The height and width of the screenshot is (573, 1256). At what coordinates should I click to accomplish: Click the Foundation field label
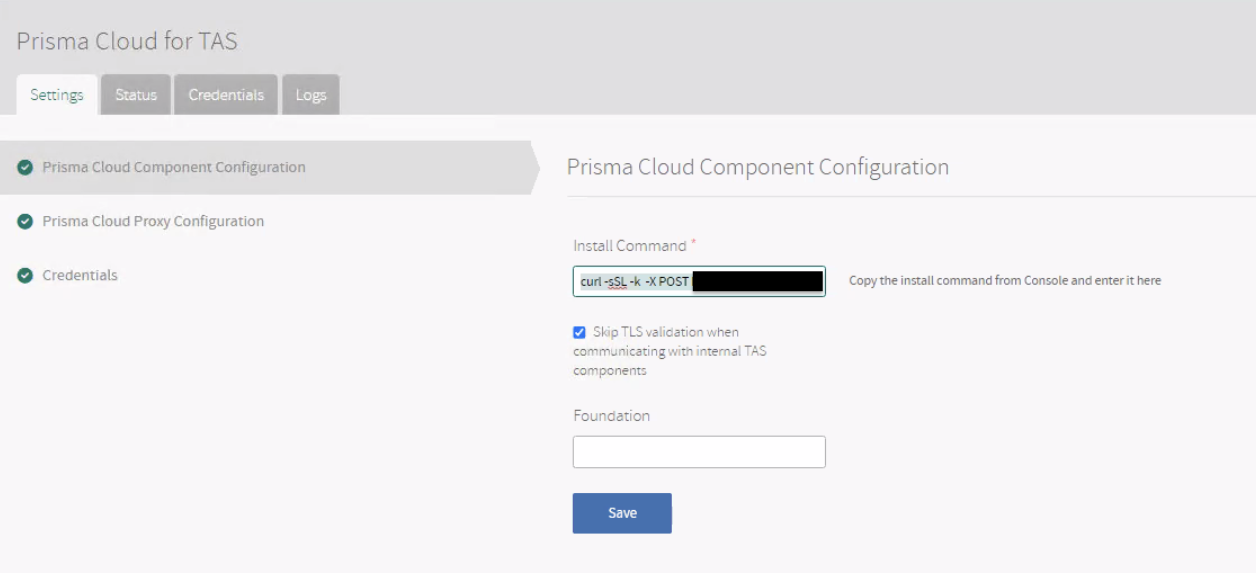pos(611,416)
